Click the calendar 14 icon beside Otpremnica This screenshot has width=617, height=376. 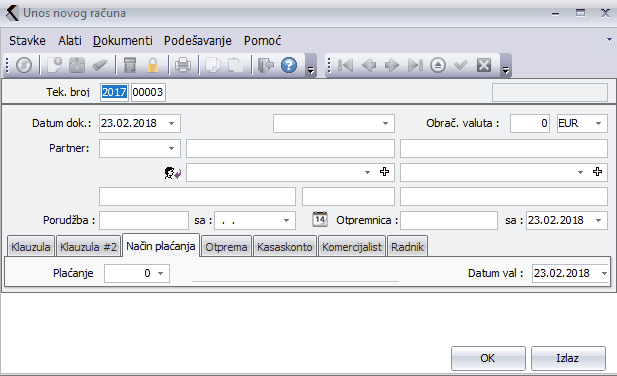click(x=320, y=219)
